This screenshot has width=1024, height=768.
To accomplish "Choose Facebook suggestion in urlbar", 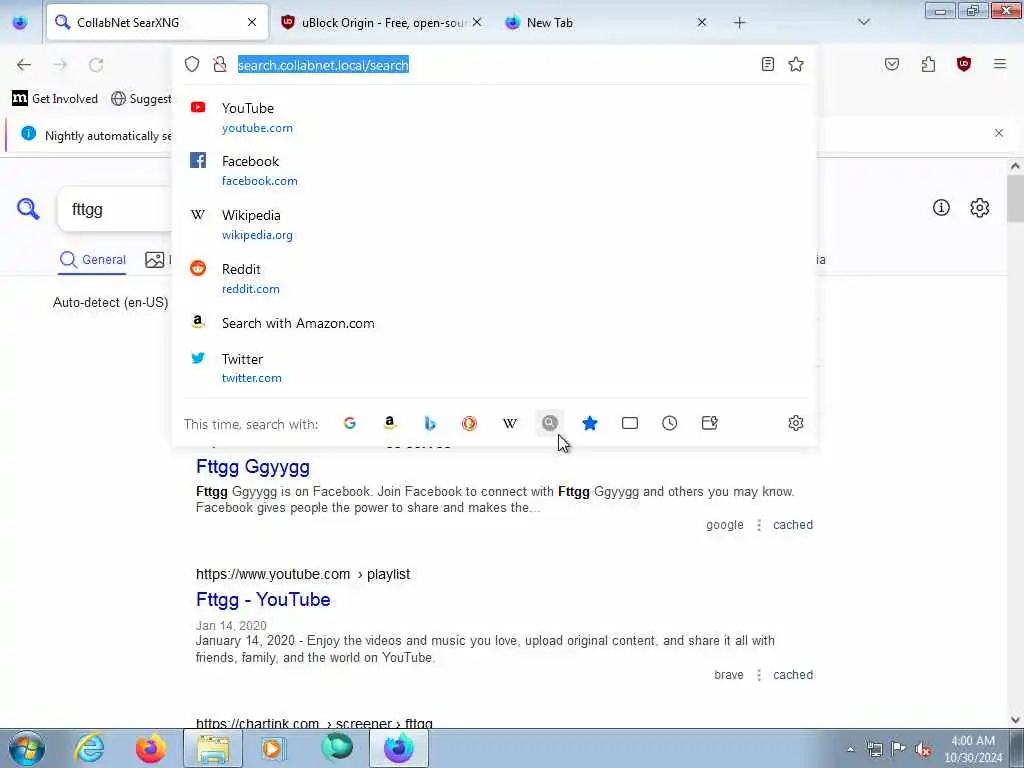I will click(493, 170).
